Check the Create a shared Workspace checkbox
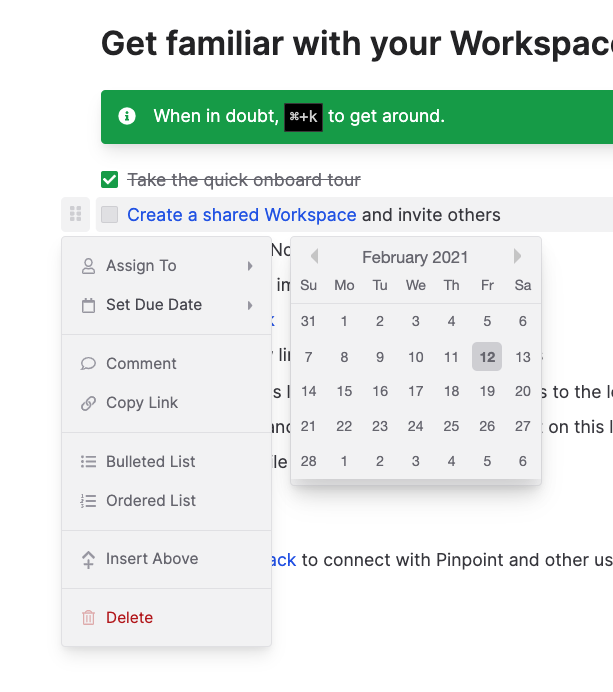 (x=110, y=215)
